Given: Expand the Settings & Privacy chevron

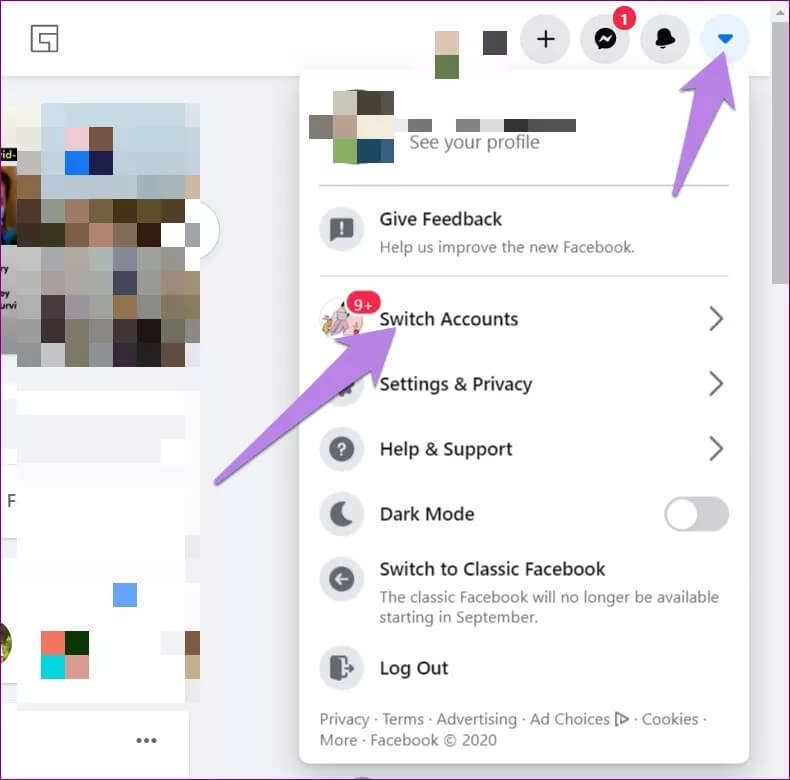Looking at the screenshot, I should tap(716, 384).
